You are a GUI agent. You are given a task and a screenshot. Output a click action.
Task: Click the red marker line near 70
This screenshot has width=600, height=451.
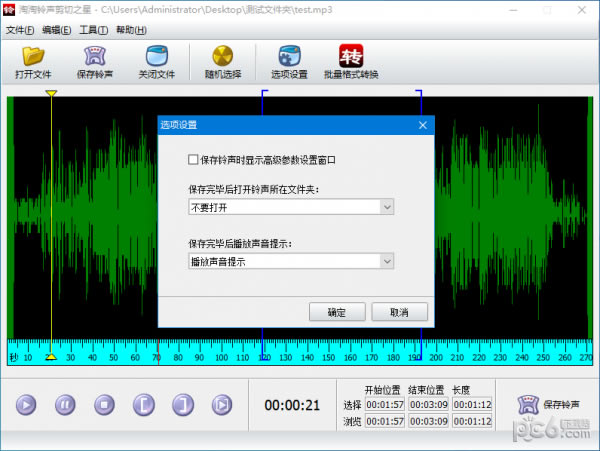click(158, 352)
